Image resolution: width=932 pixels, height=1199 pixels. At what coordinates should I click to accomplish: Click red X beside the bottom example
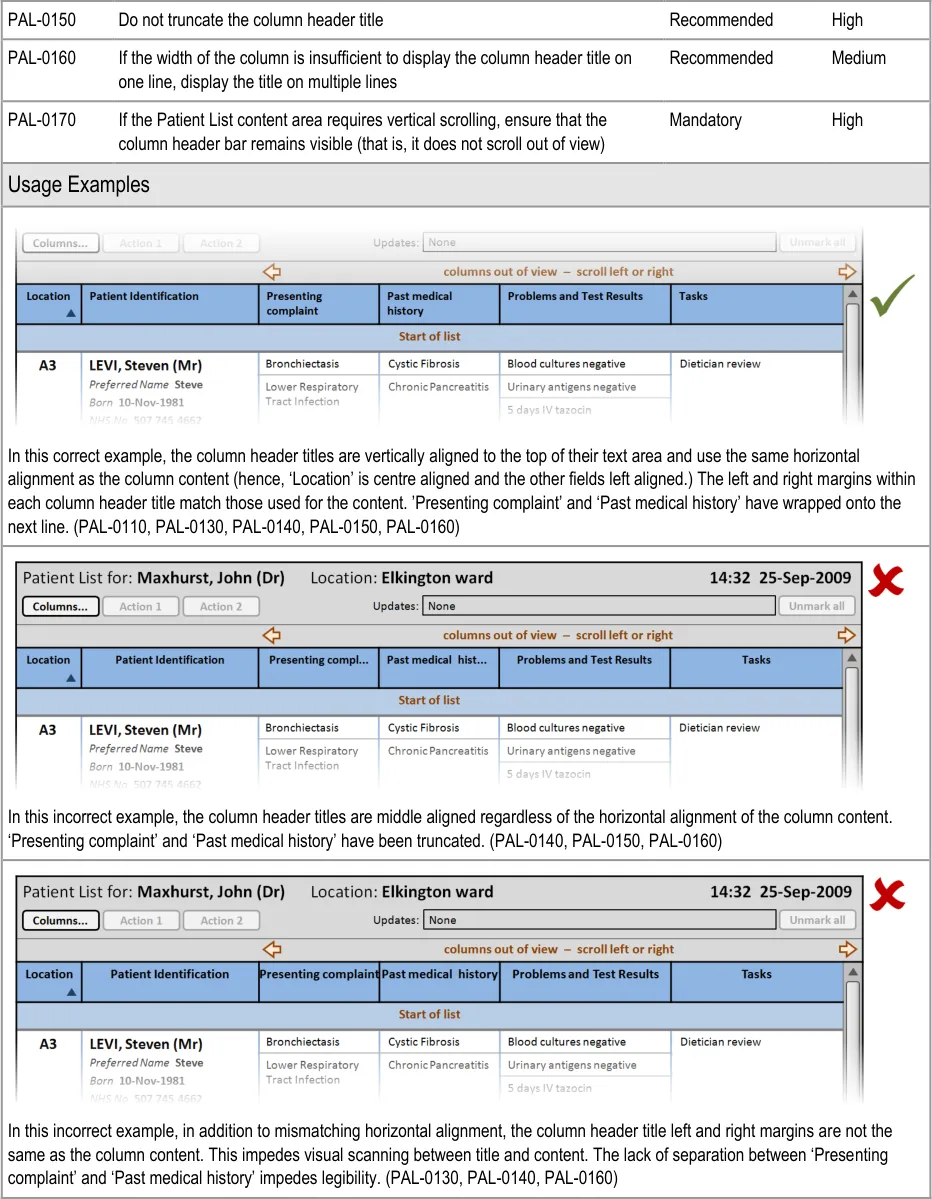tap(886, 895)
